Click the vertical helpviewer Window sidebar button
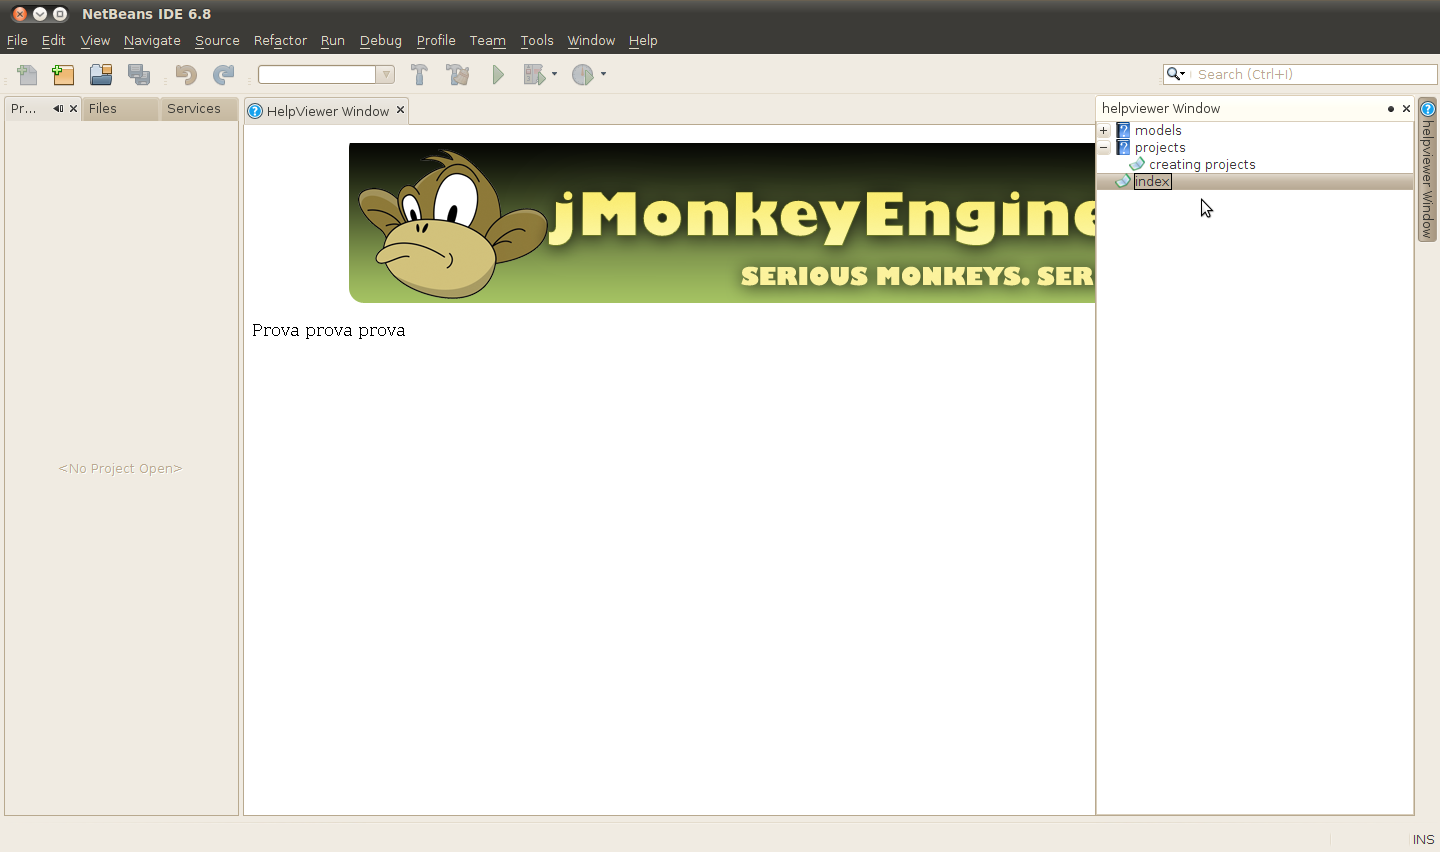This screenshot has height=852, width=1440. (1428, 170)
